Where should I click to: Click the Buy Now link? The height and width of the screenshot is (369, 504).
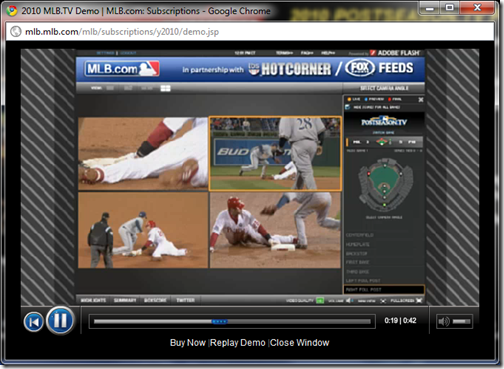188,343
